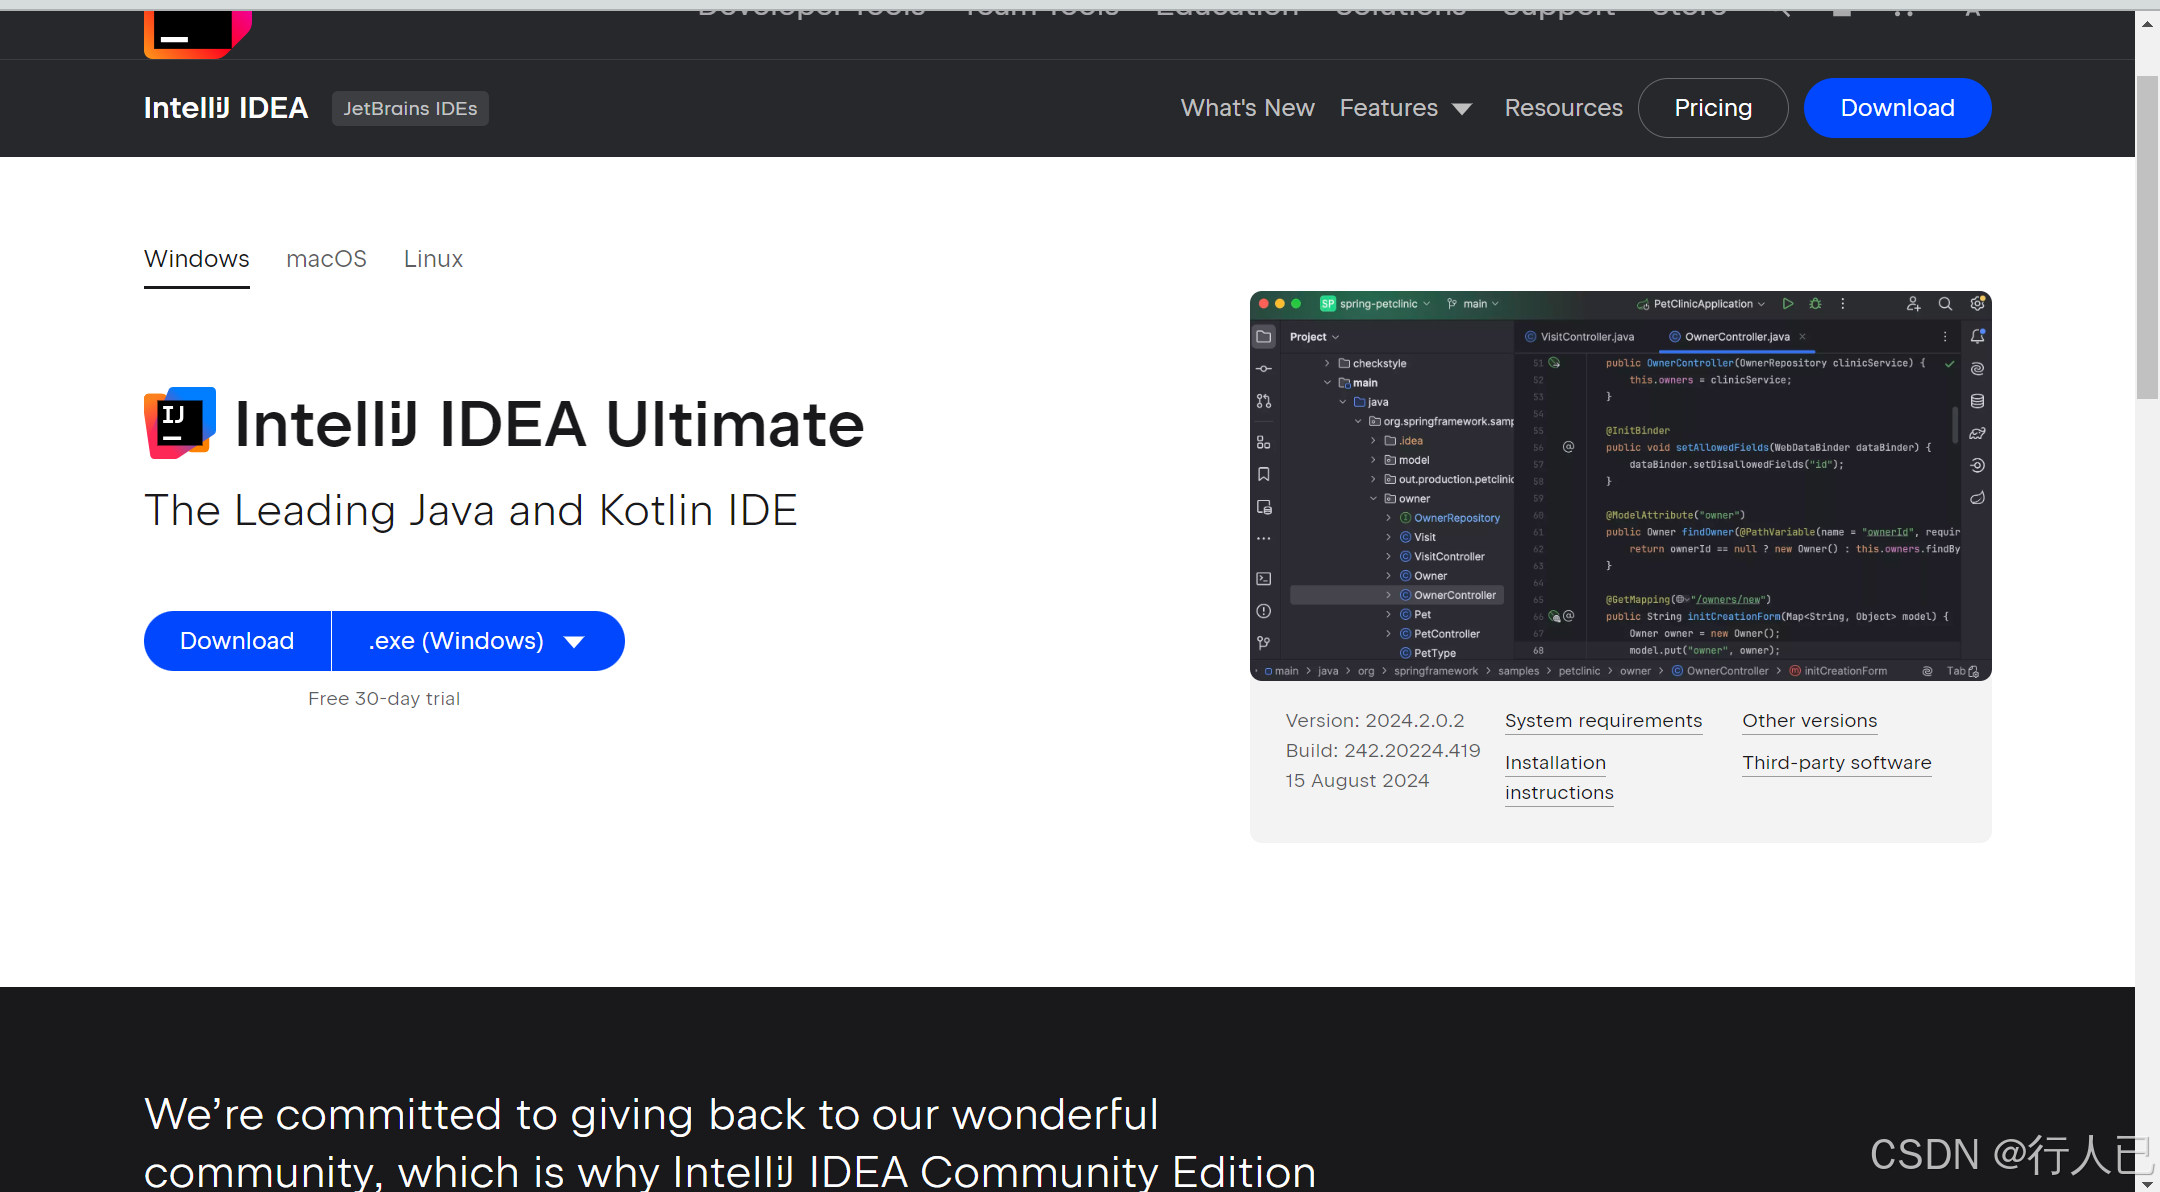
Task: Click the Project folder tool icon in IDE preview
Action: tap(1264, 337)
